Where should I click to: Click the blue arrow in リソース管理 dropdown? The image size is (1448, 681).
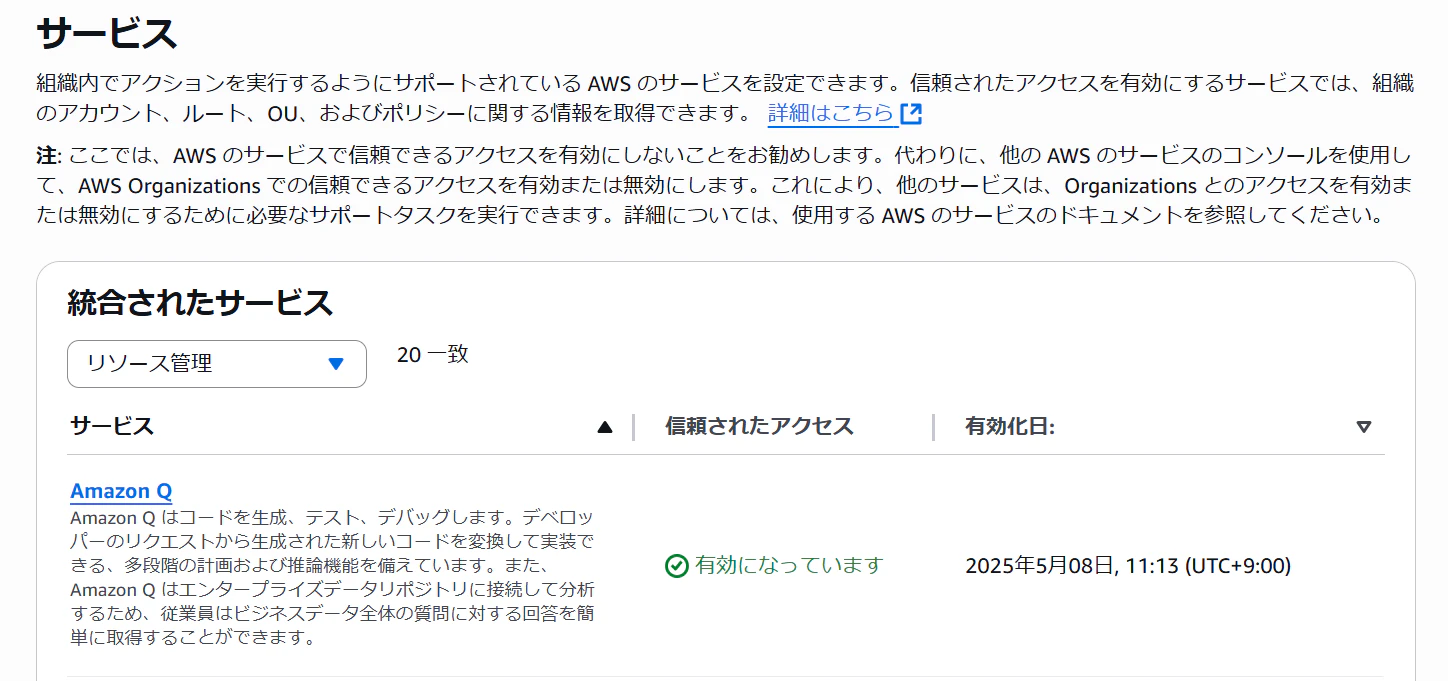click(336, 364)
